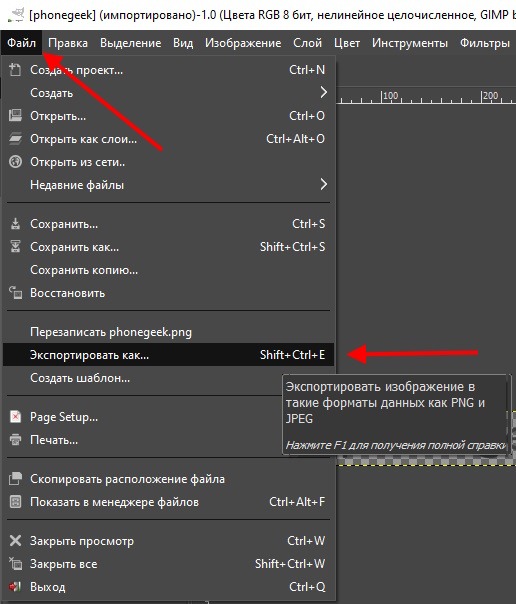Viewport: 516px width, 604px height.
Task: Choose Сохранить… entry
Action: [168, 223]
